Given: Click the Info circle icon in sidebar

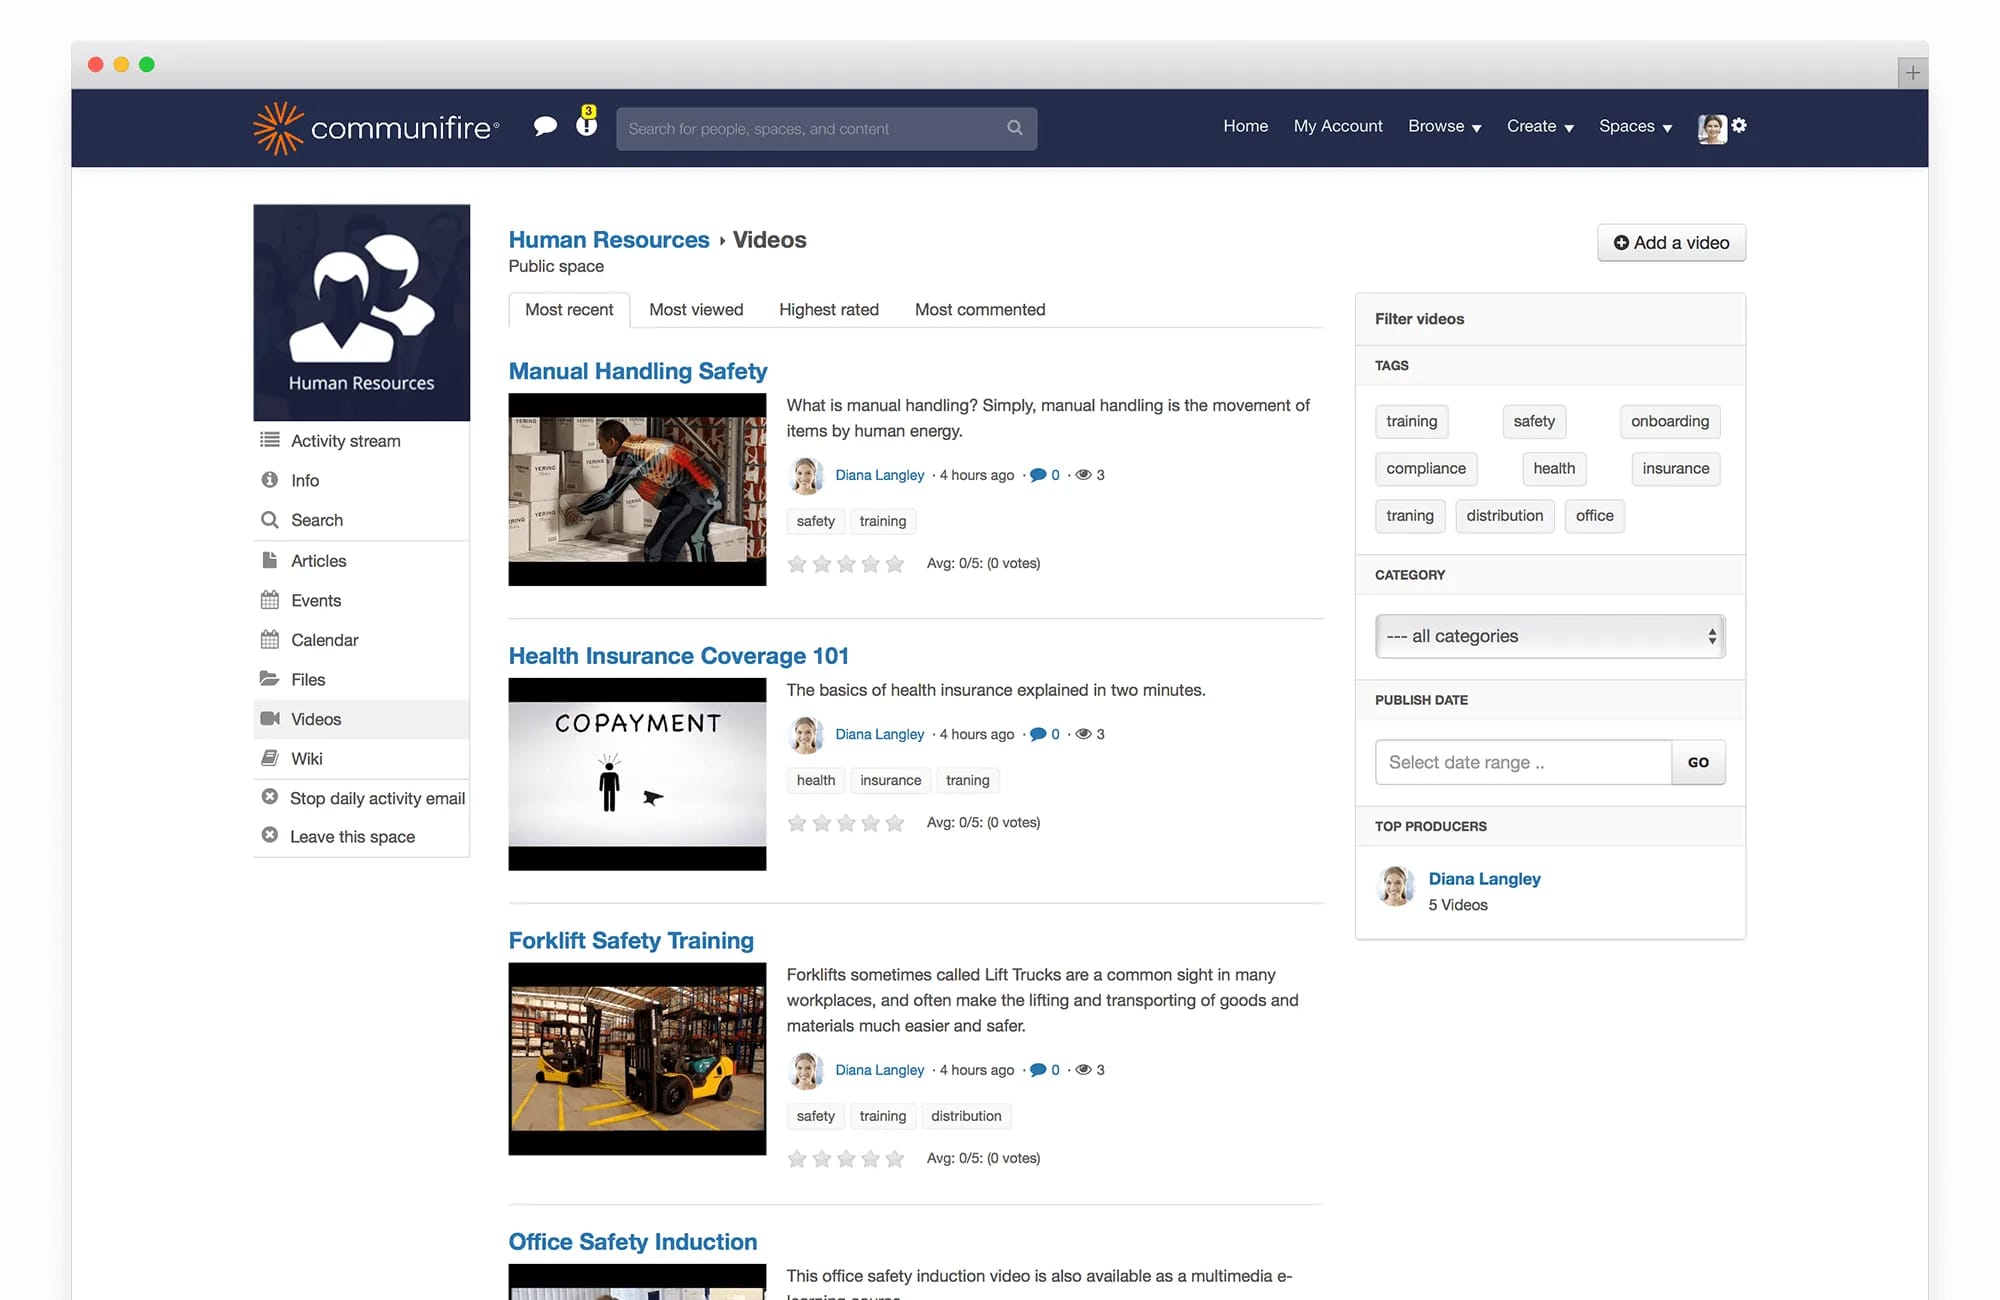Looking at the screenshot, I should [270, 480].
